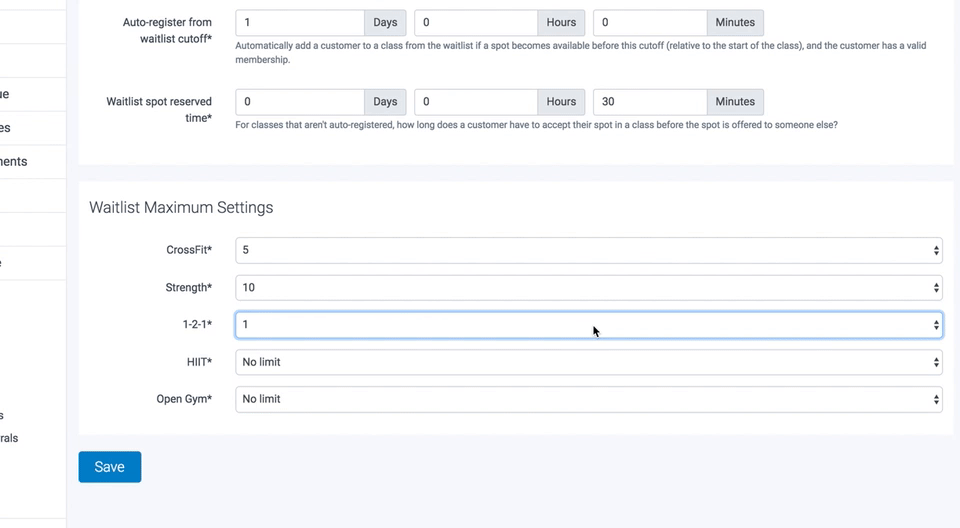Viewport: 960px width, 528px height.
Task: Focus the Waitlist spot reserved Hours field
Action: click(x=476, y=102)
